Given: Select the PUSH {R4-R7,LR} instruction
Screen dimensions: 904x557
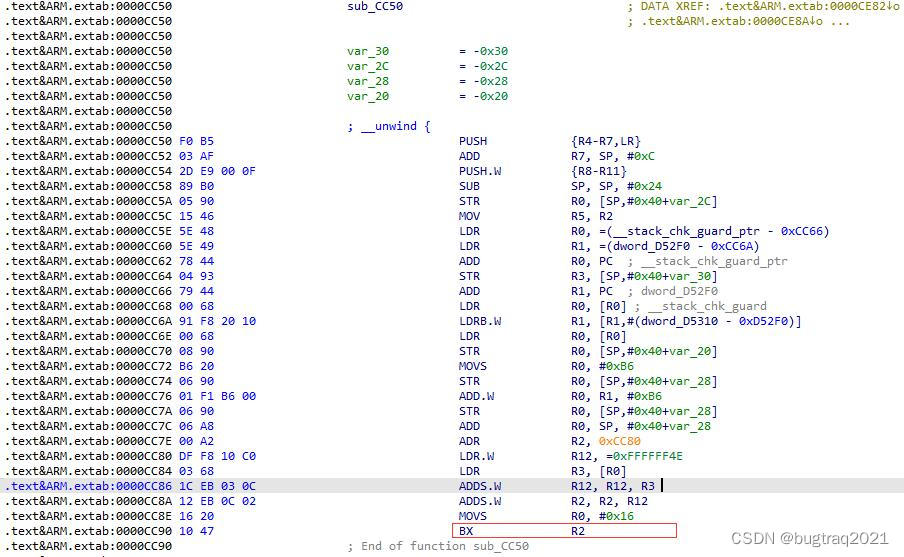Looking at the screenshot, I should (x=549, y=141).
